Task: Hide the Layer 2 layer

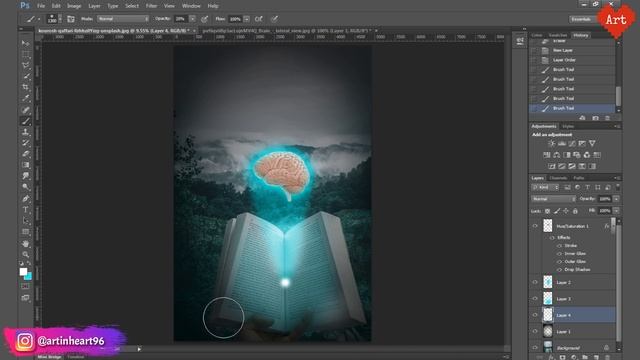Action: coord(535,282)
